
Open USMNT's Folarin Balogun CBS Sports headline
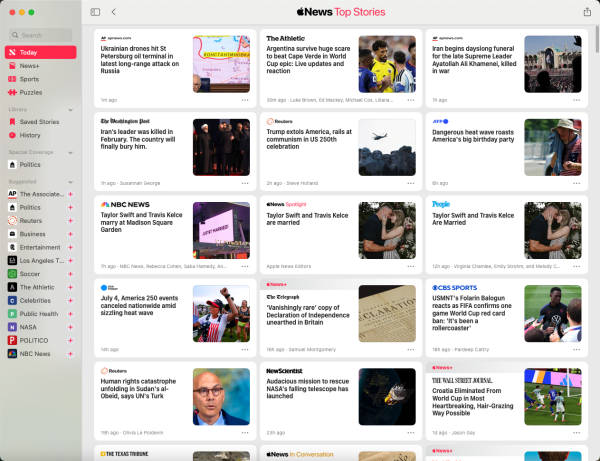click(472, 313)
